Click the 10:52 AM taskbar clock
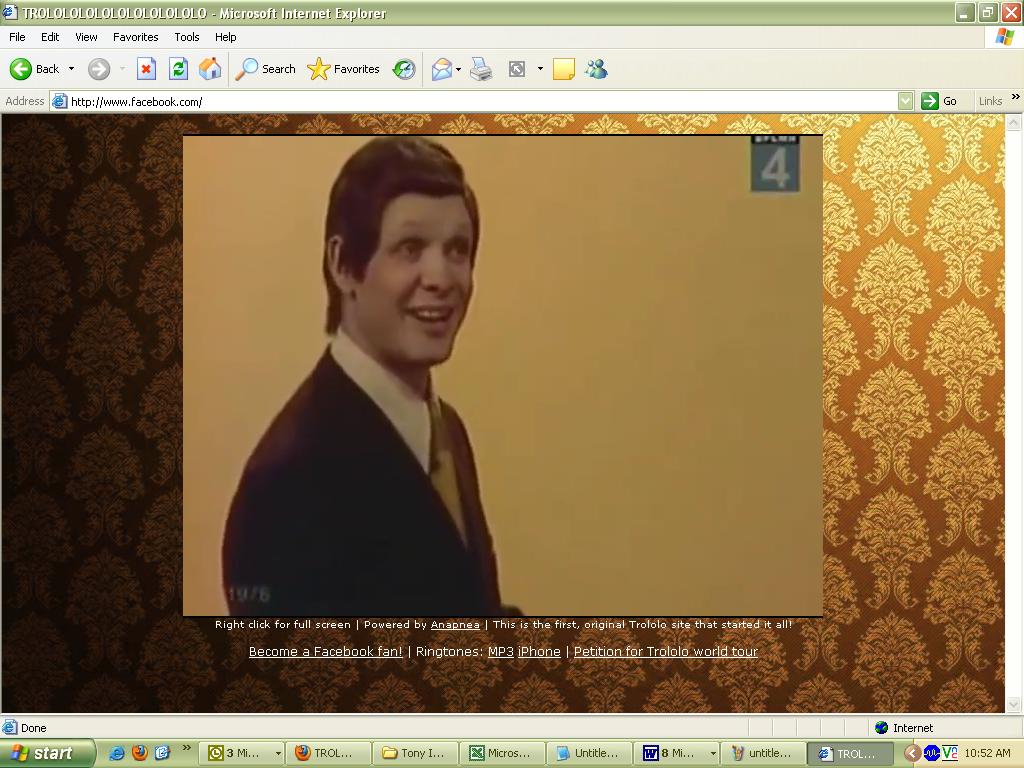This screenshot has width=1024, height=768. point(987,753)
